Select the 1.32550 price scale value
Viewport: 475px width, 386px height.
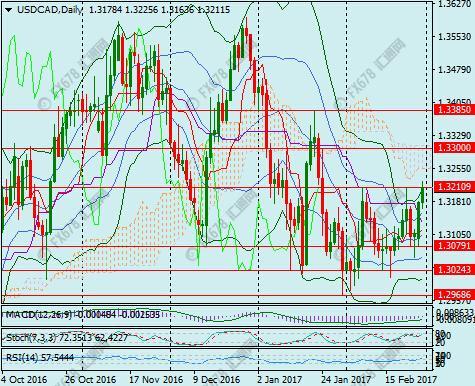coord(455,168)
